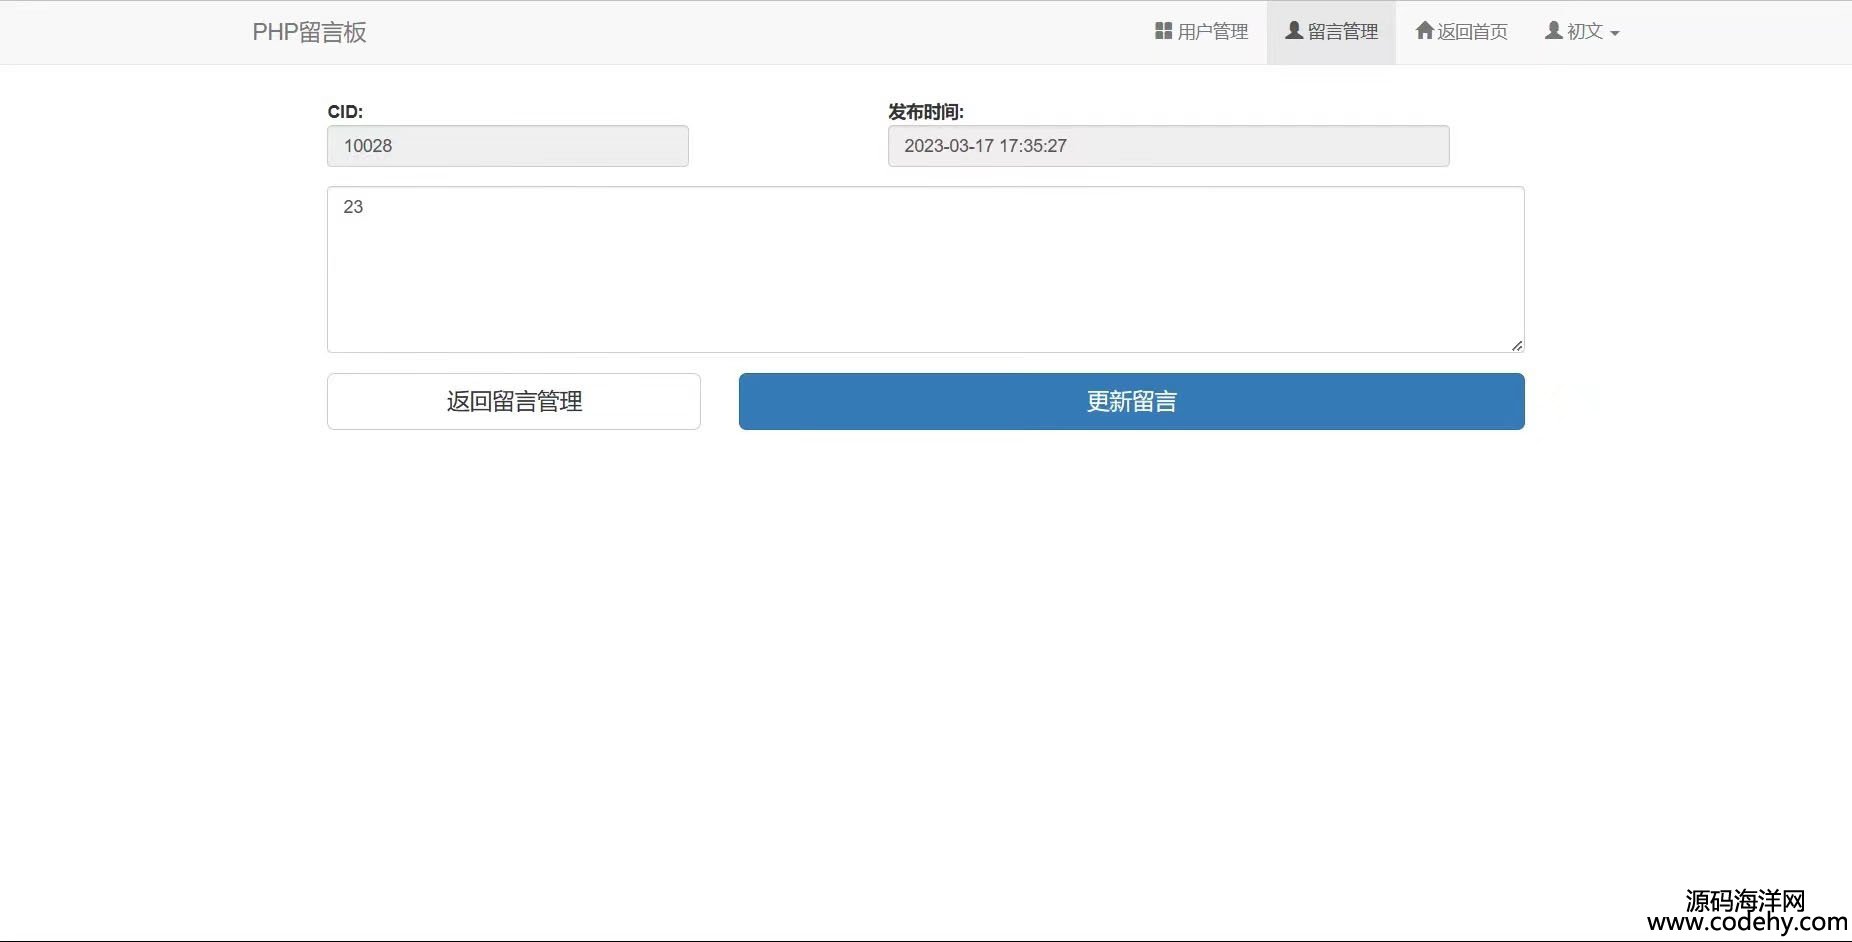Image resolution: width=1852 pixels, height=942 pixels.
Task: Click the www.codehy.com watermark URL
Action: tap(1747, 923)
